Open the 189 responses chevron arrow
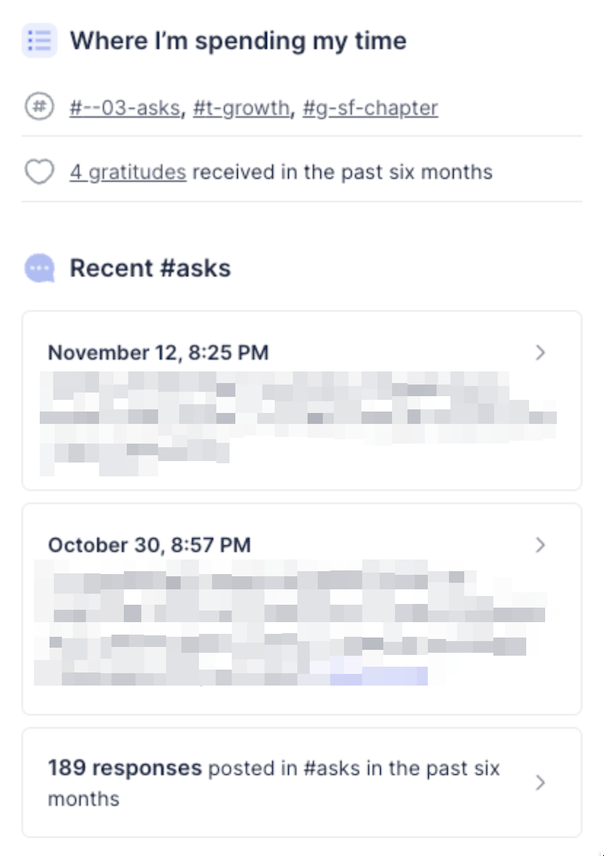The image size is (604, 856). tap(540, 782)
